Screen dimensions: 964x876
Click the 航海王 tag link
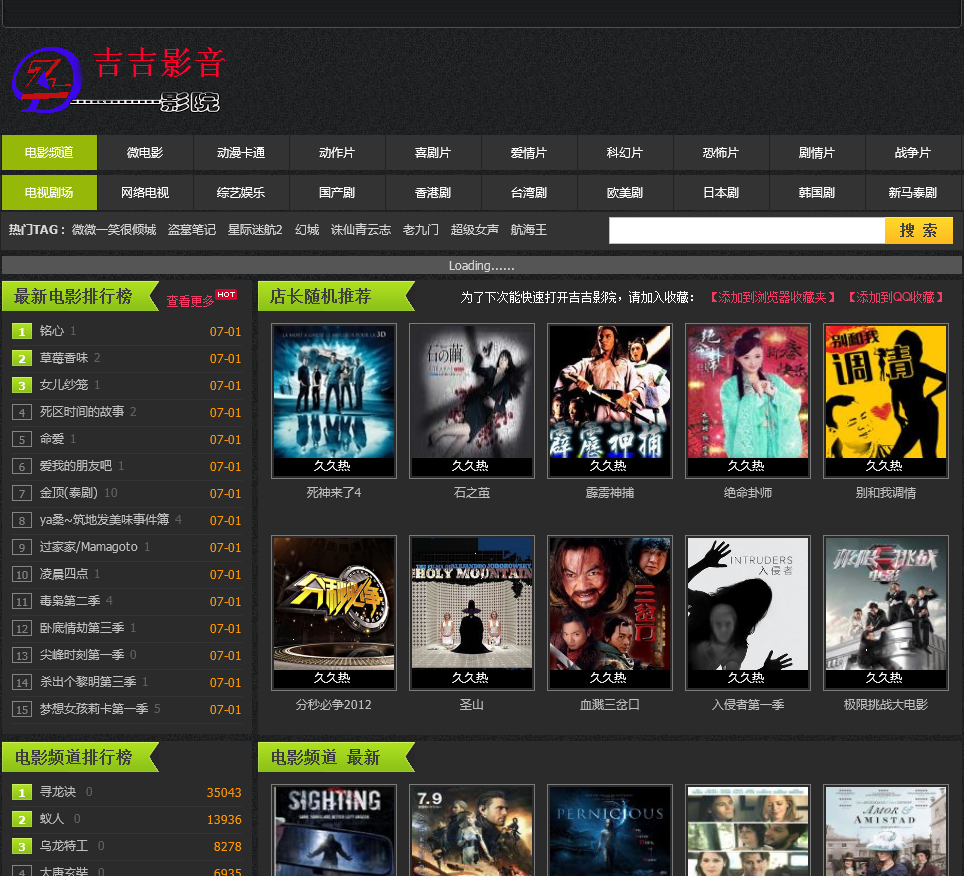click(x=529, y=230)
